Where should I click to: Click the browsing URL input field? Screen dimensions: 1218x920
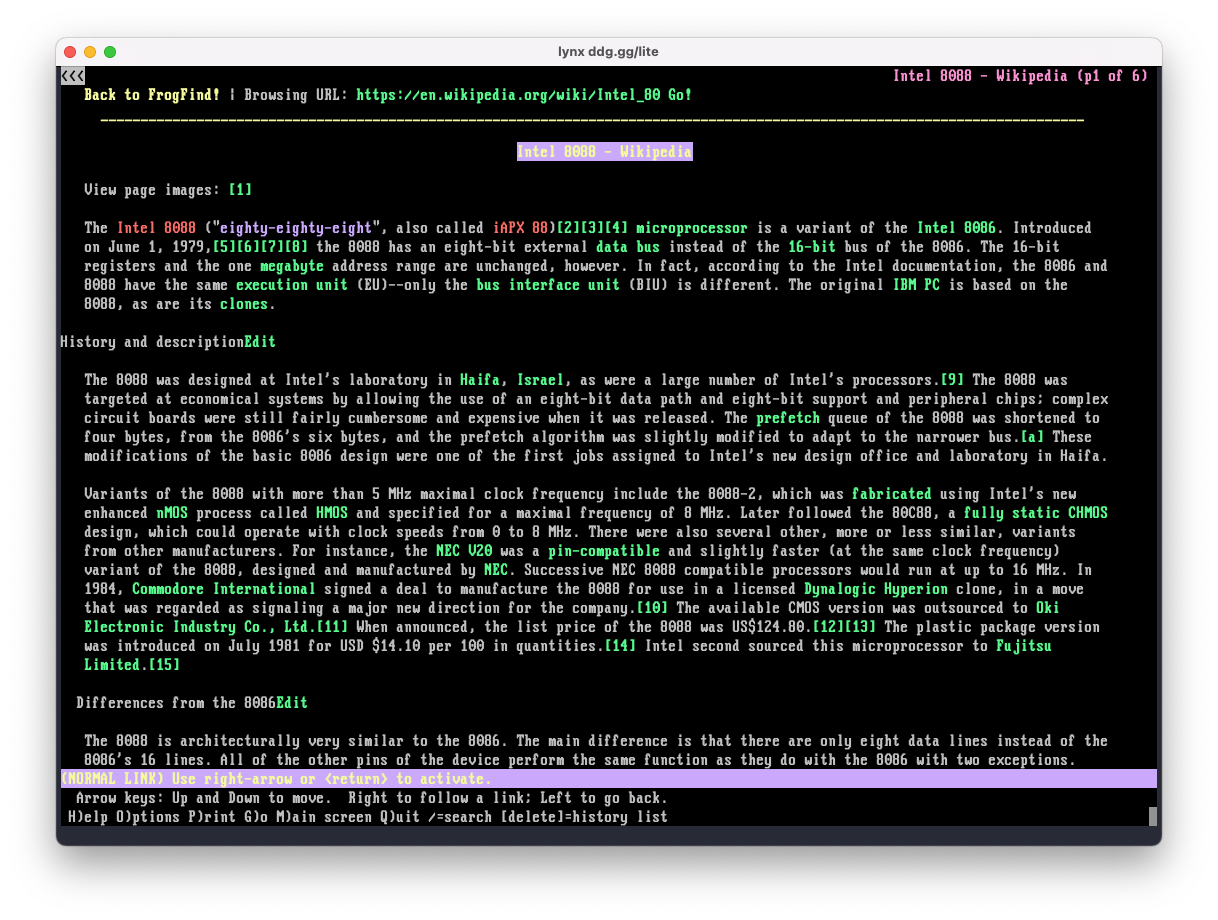[x=508, y=95]
